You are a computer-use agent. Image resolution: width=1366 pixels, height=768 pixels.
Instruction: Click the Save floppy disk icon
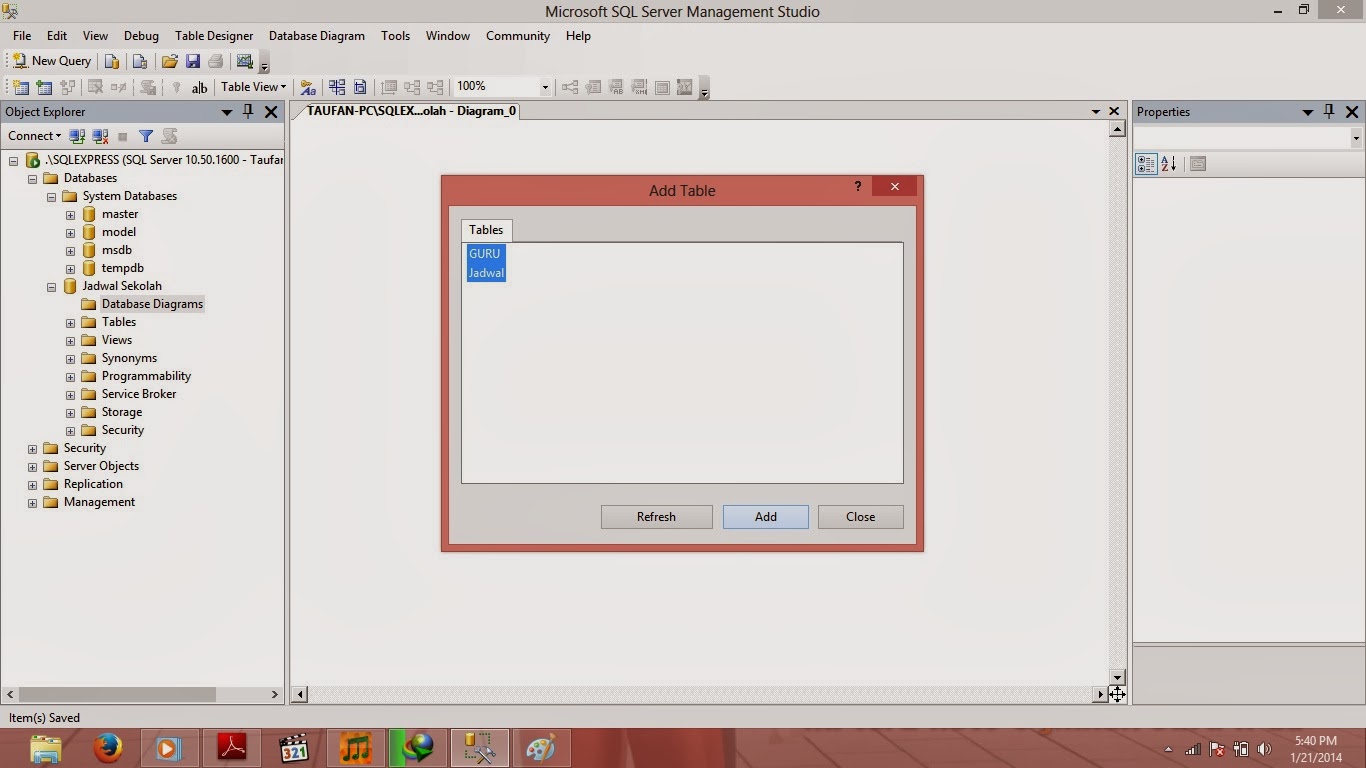(193, 61)
